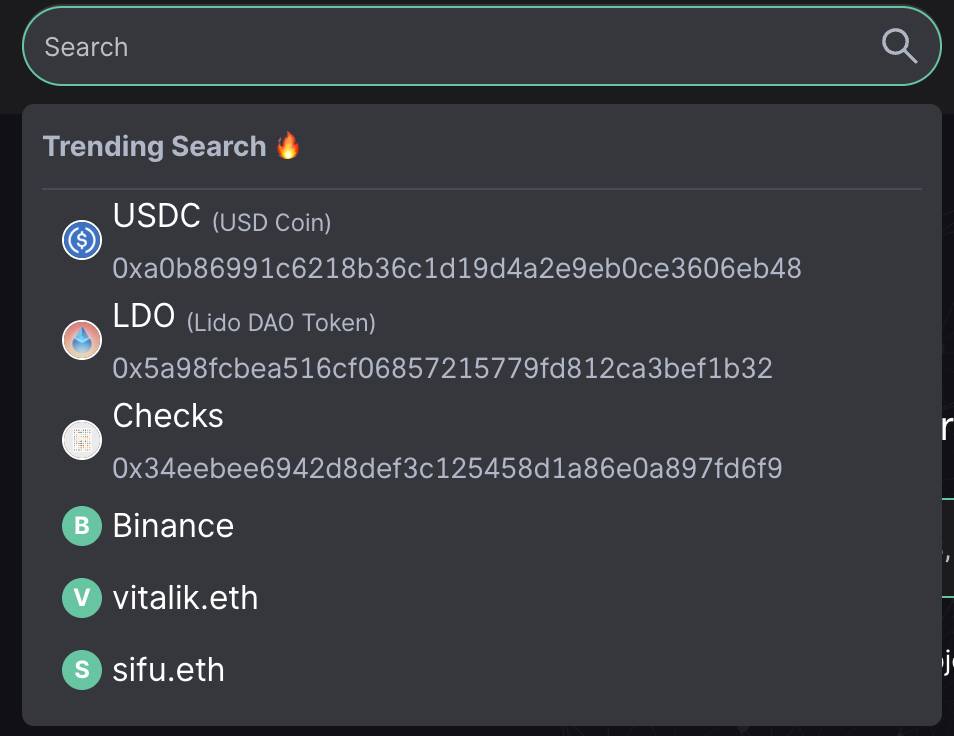Open sifu.eth from trending searches

point(482,670)
